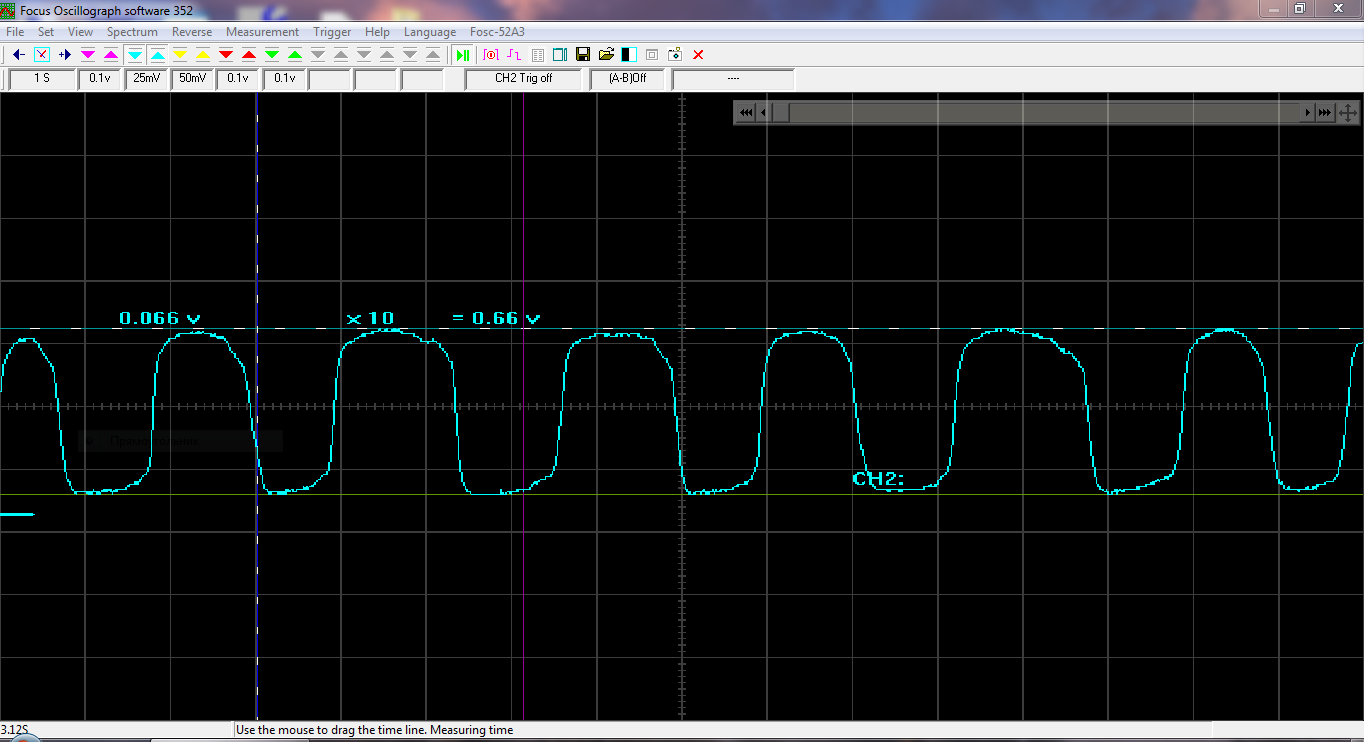Toggle the CH2 Trig off button
Image resolution: width=1364 pixels, height=742 pixels.
click(x=523, y=78)
